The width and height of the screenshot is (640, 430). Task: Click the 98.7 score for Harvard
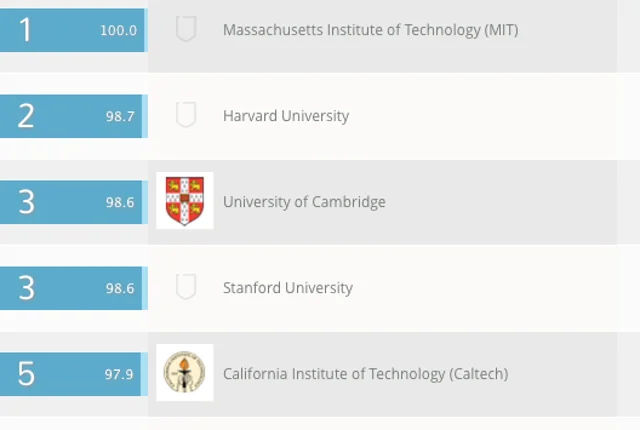[x=120, y=117]
